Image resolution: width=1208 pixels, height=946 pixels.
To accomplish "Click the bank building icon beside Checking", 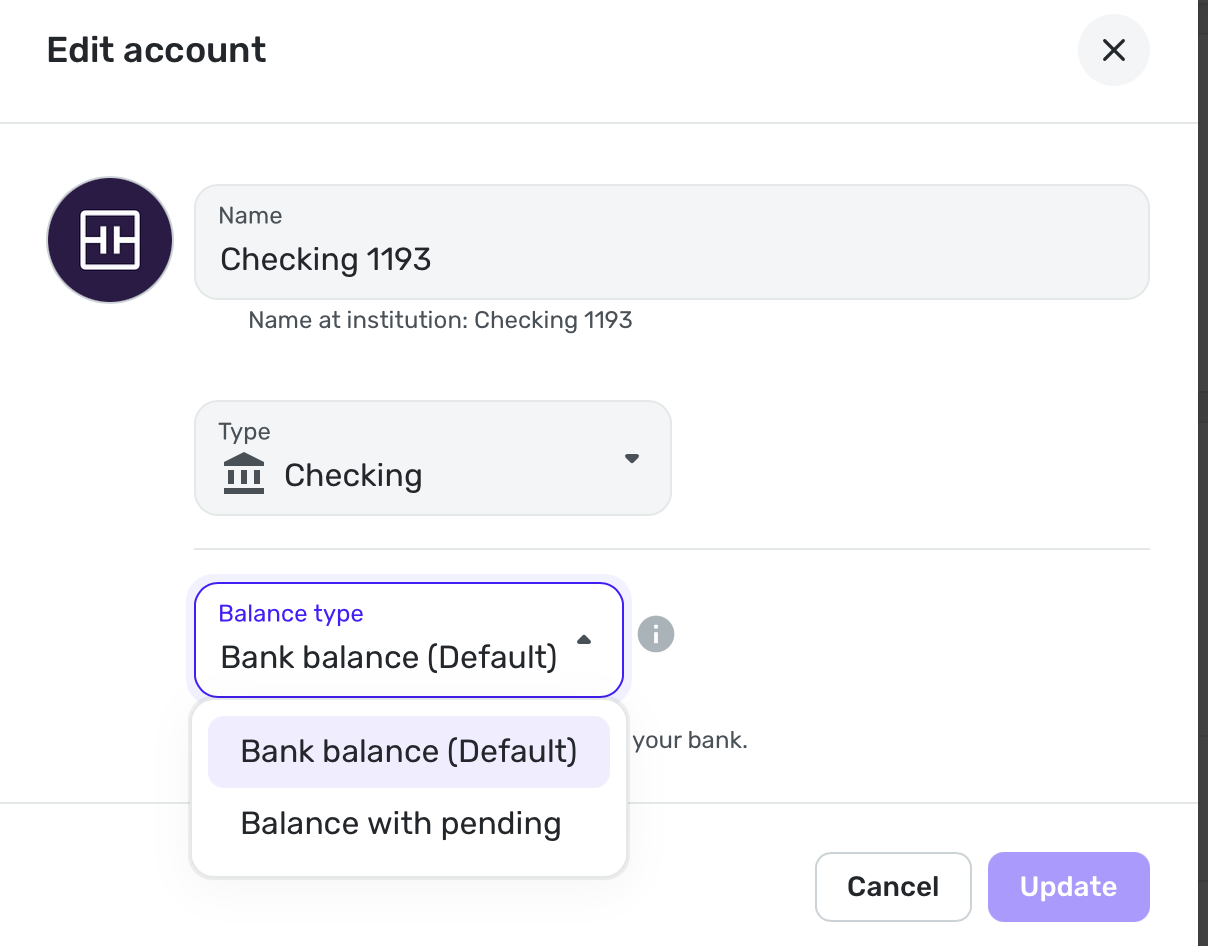I will point(244,474).
